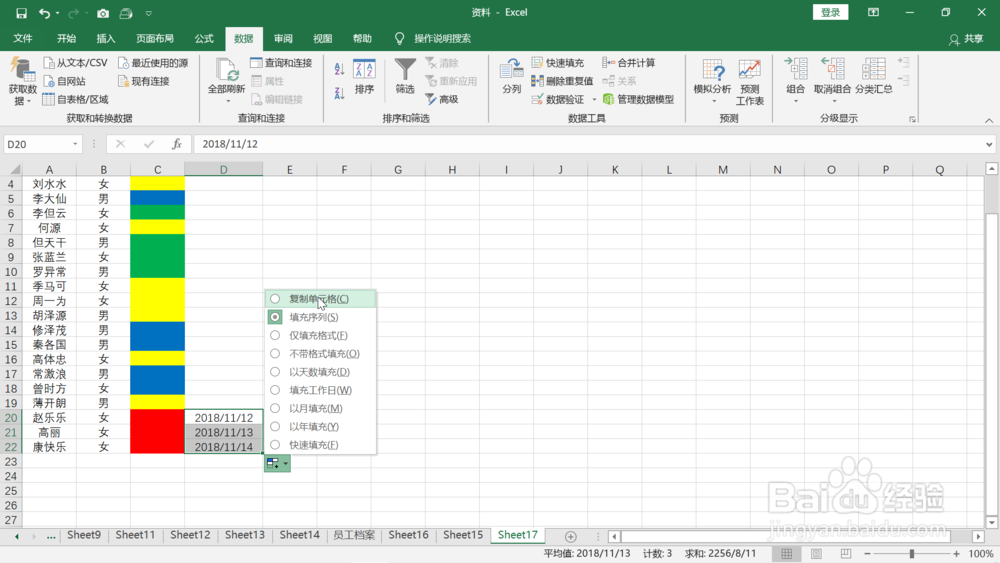Open the AutoFill options dropdown button
The height and width of the screenshot is (563, 1000).
277,464
